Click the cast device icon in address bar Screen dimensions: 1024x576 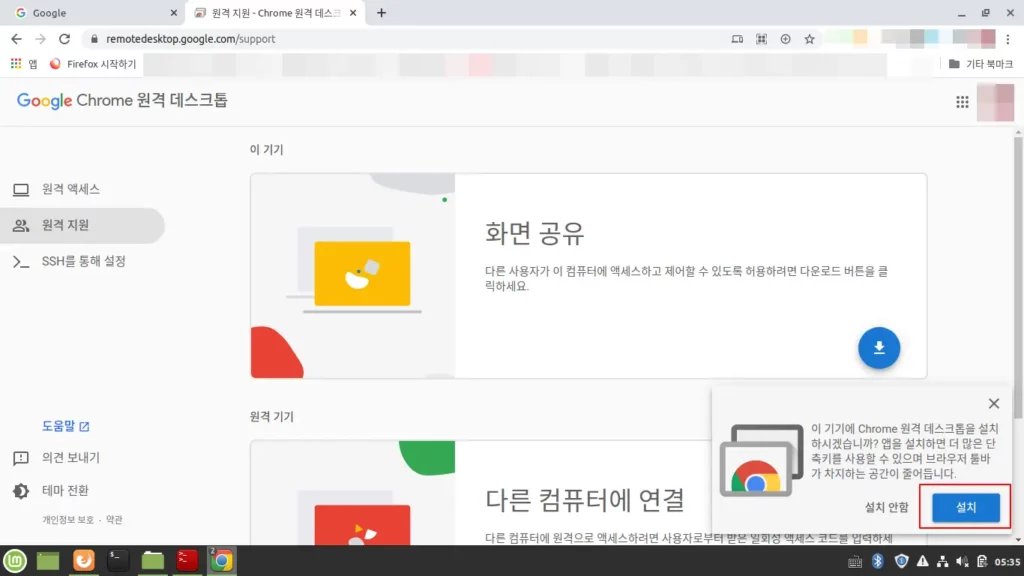737,39
